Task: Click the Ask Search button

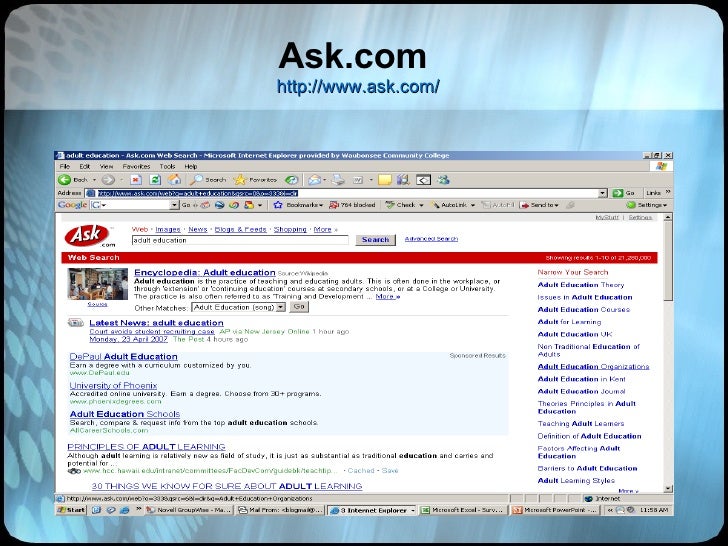Action: point(376,240)
